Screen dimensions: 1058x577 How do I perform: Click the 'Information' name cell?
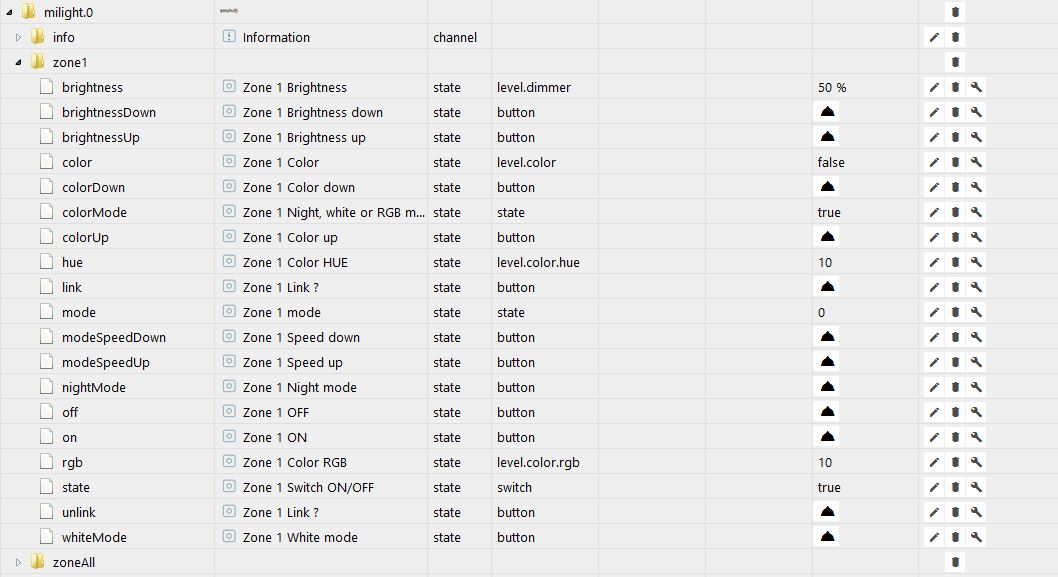coord(276,38)
